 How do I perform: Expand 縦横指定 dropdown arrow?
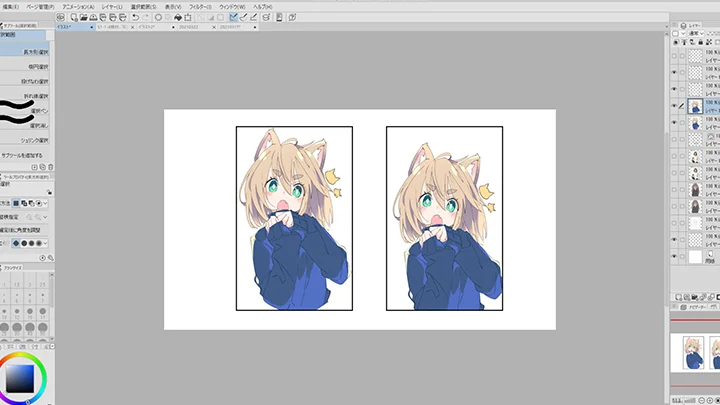(x=45, y=217)
